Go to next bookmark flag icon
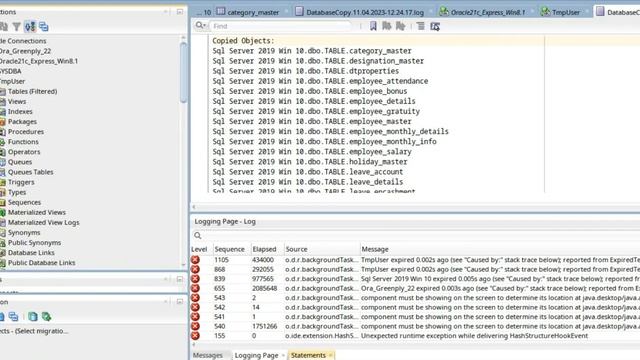 tap(400, 26)
